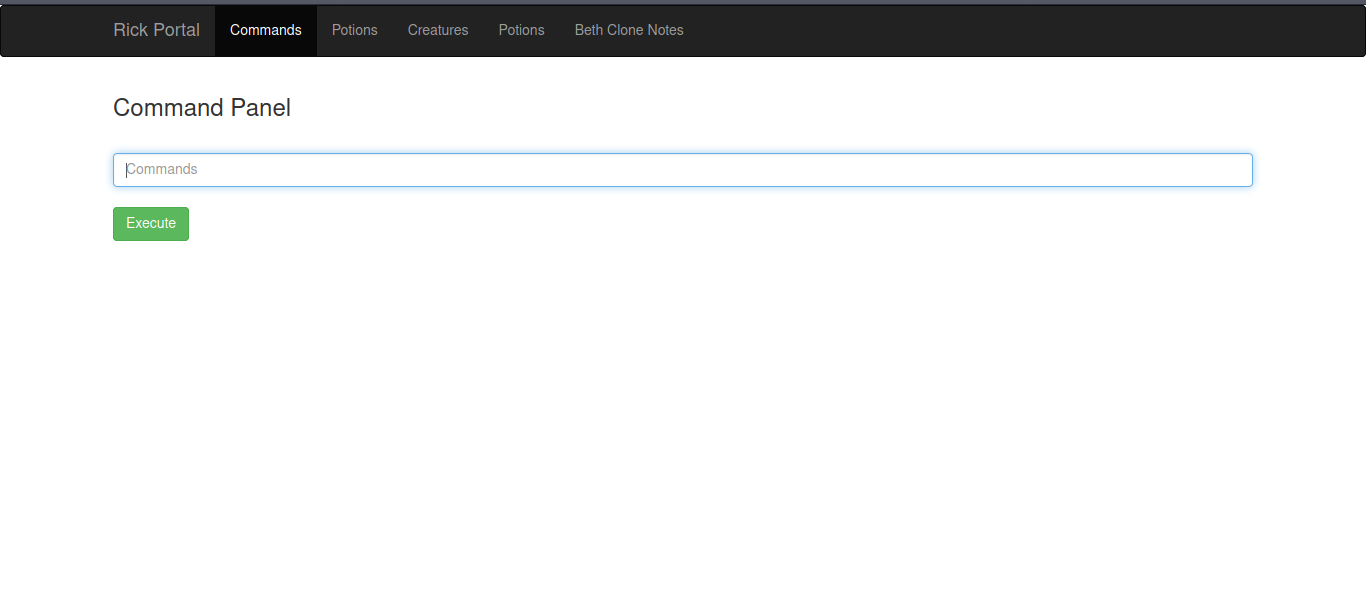Select the active Commands navigation item
1366x598 pixels.
[x=265, y=30]
